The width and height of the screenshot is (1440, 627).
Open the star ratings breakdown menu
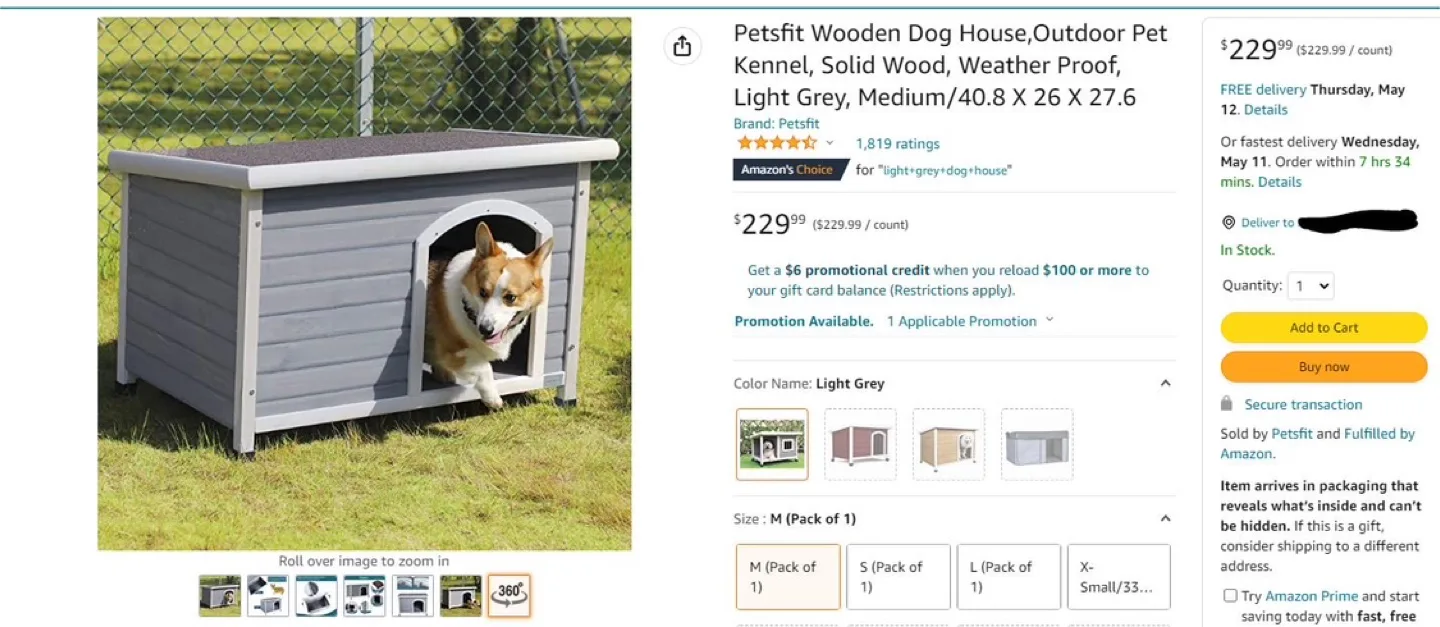[830, 143]
